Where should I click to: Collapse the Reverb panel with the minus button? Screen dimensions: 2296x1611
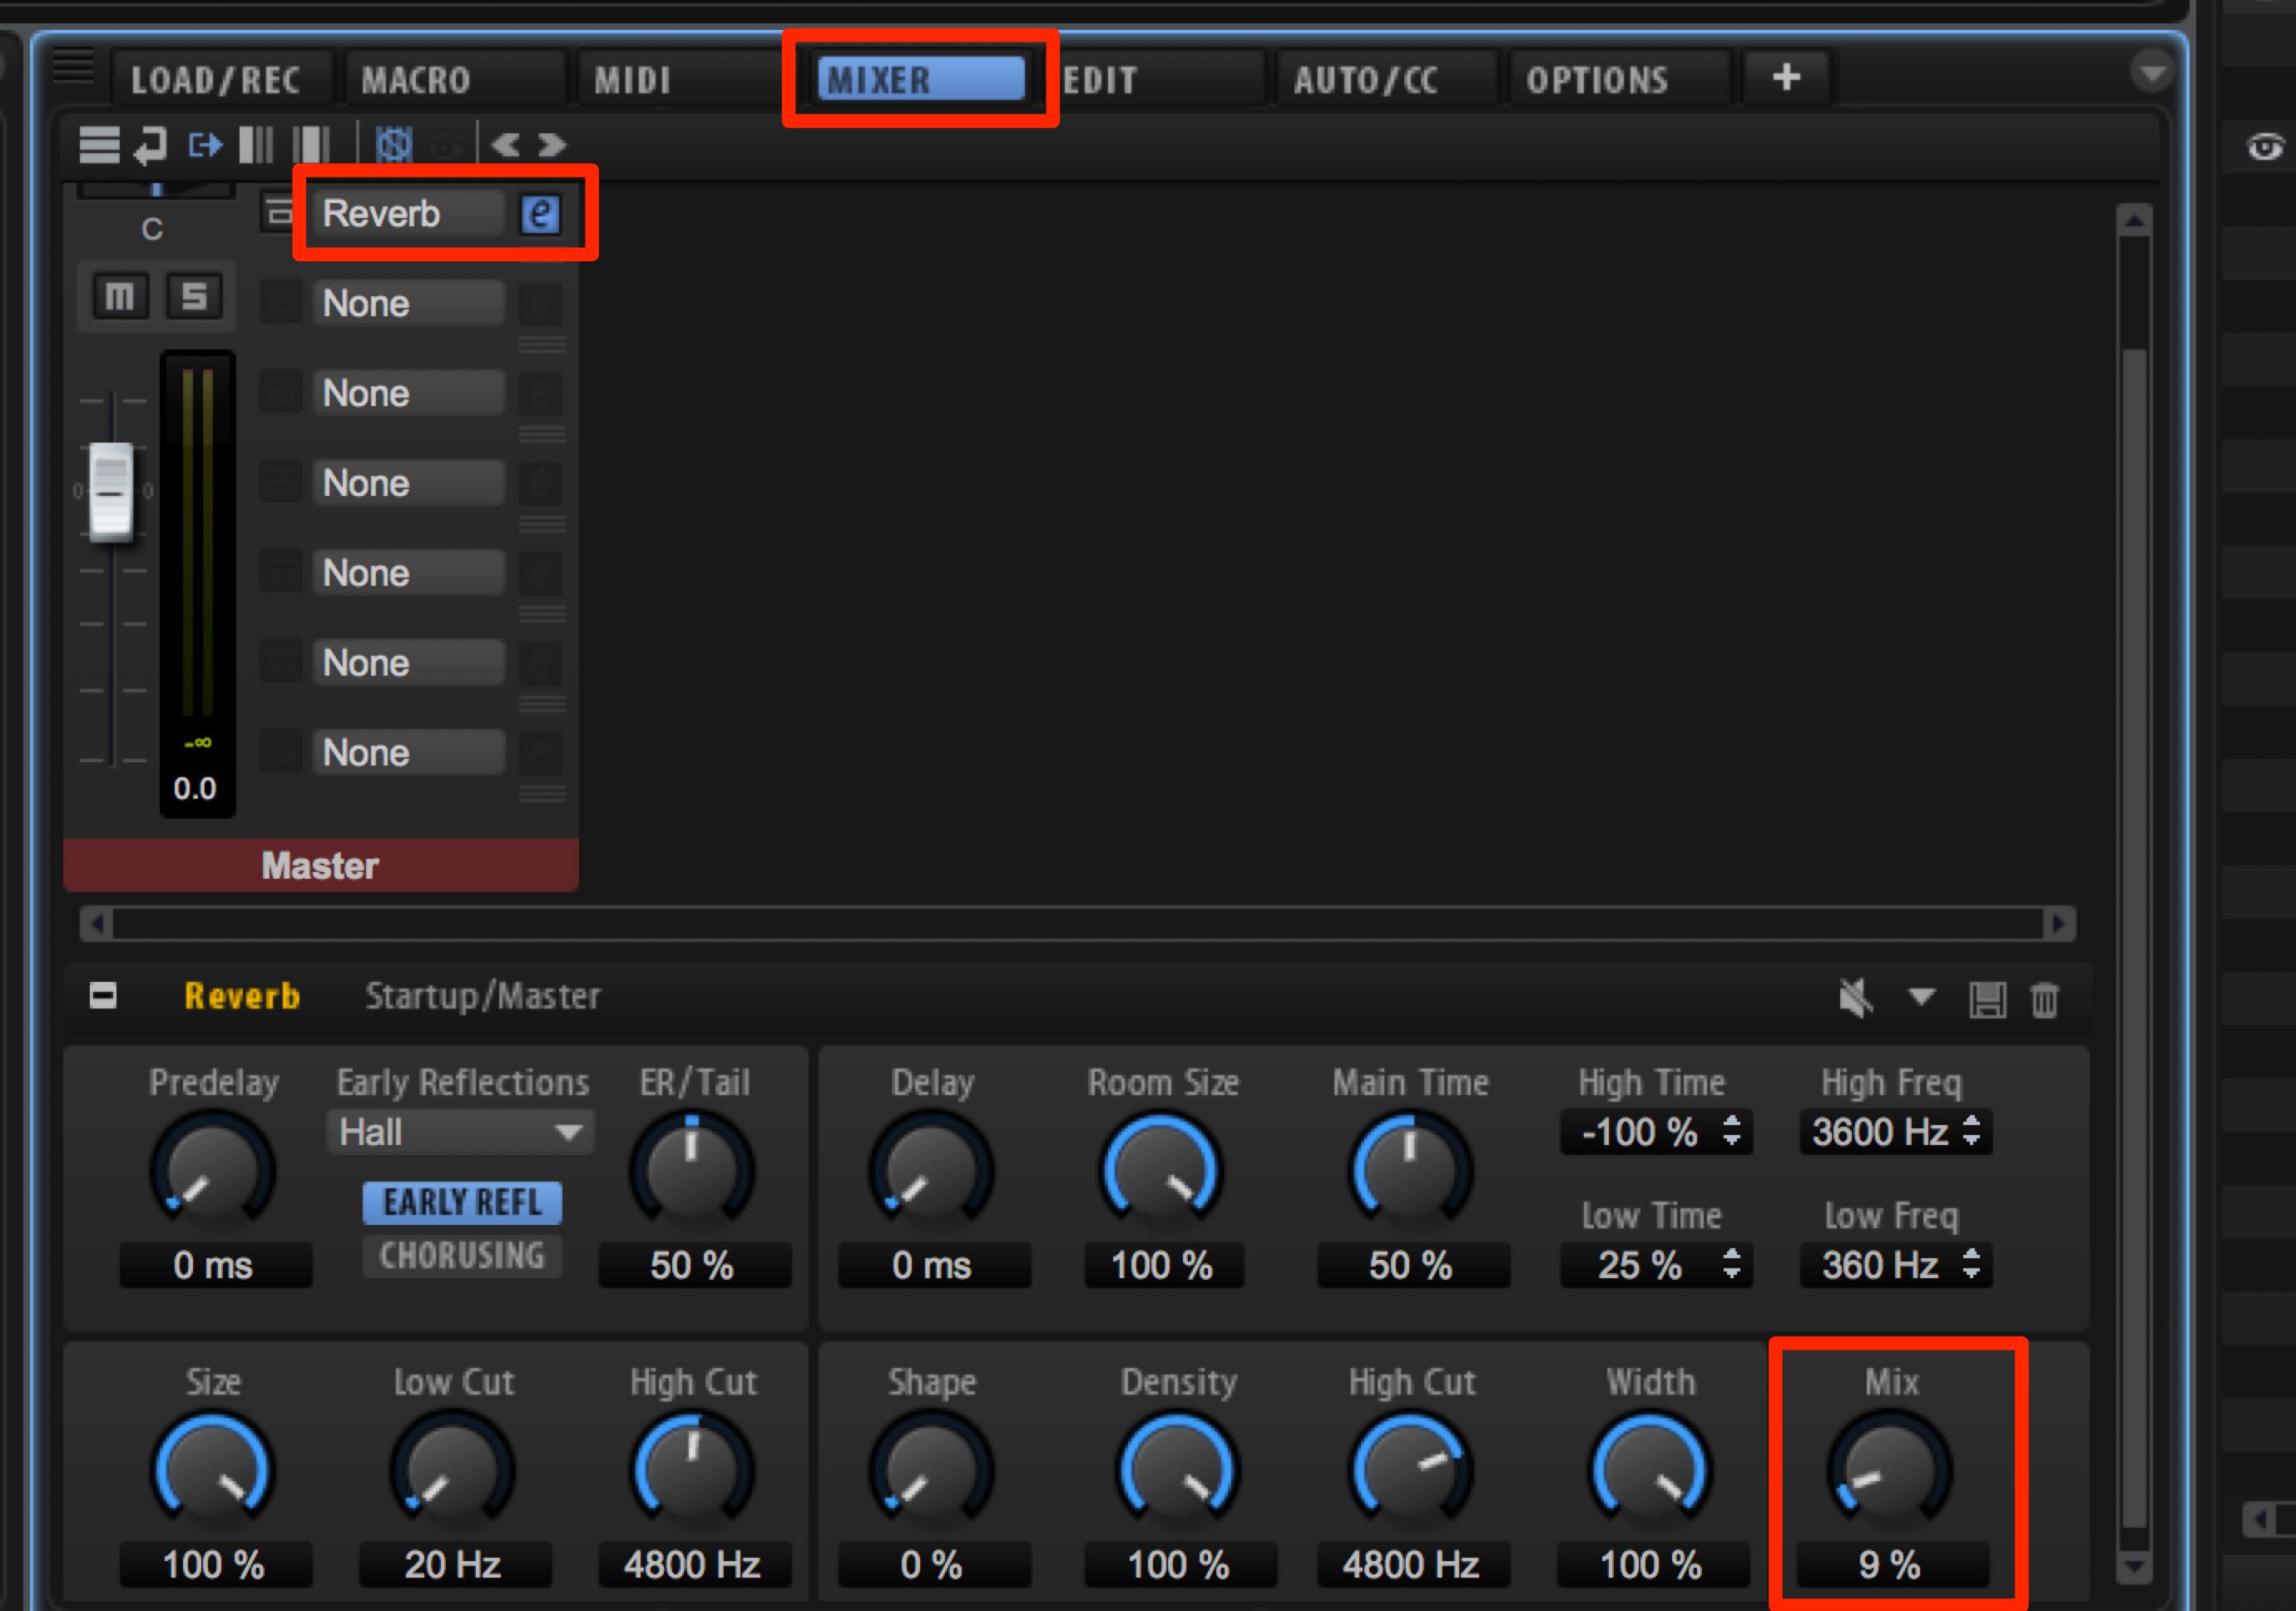(x=103, y=996)
